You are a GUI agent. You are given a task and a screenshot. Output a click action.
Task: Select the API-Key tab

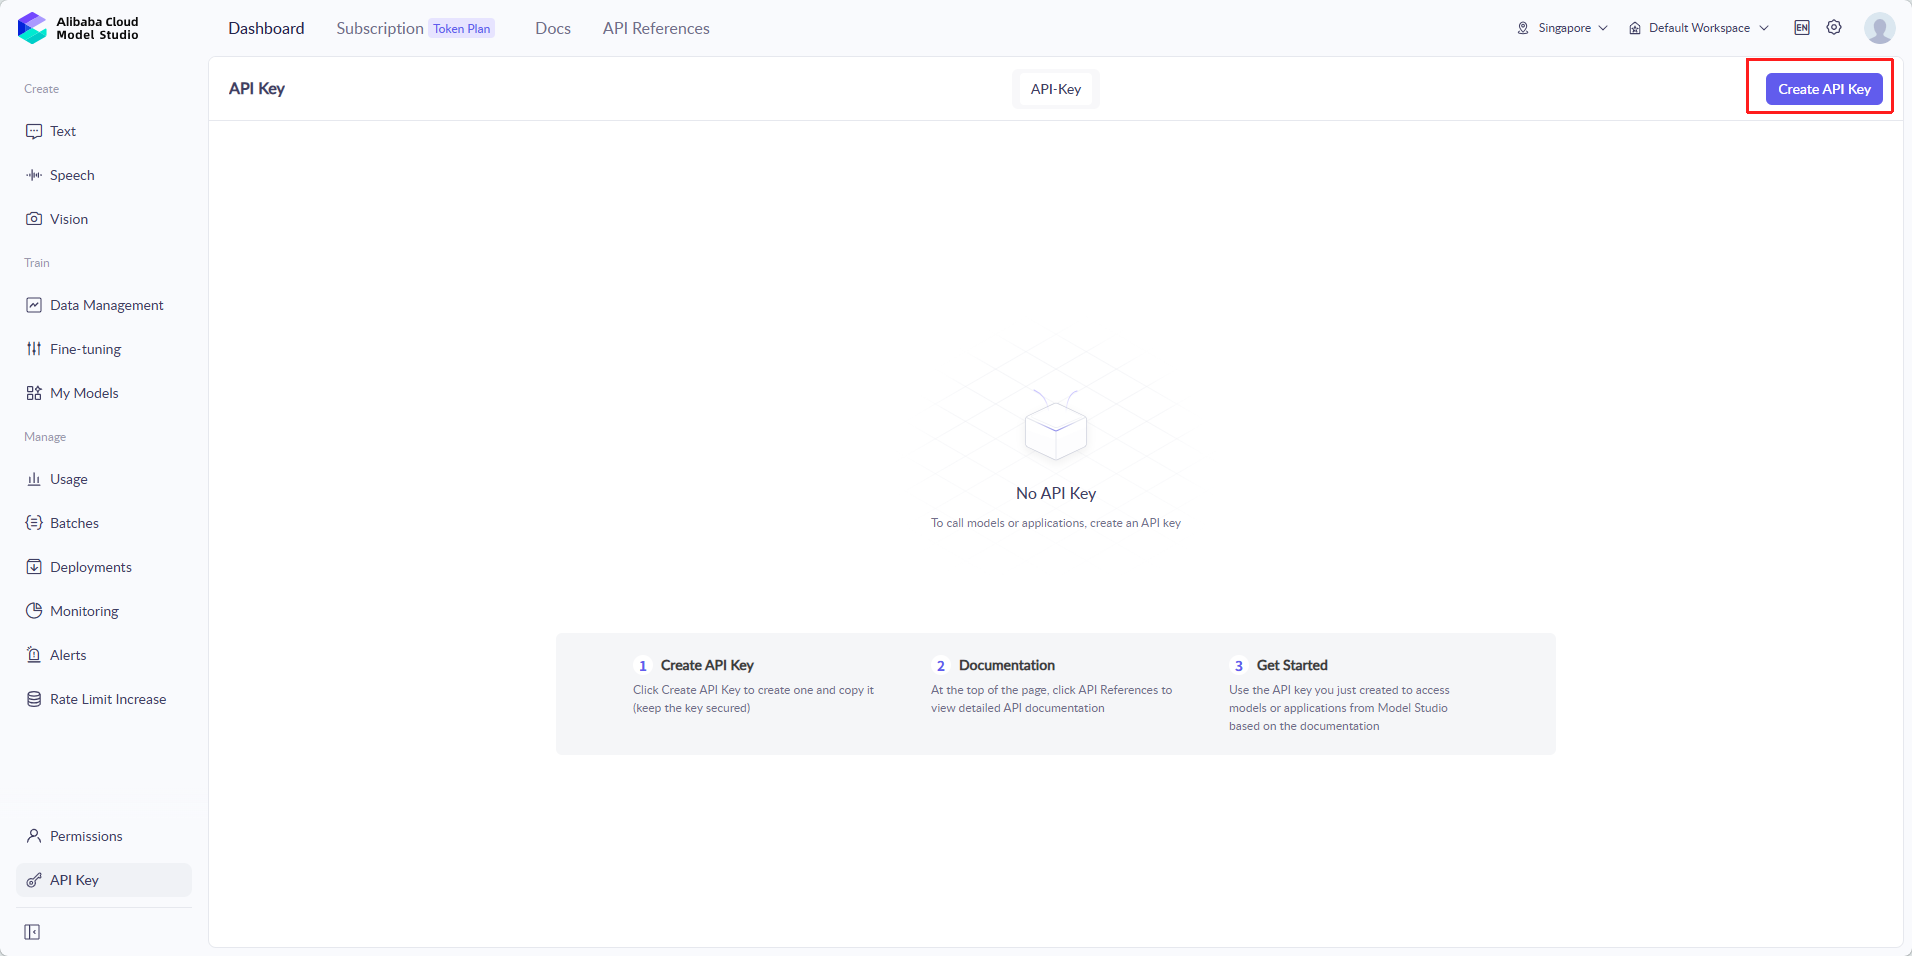click(1056, 89)
